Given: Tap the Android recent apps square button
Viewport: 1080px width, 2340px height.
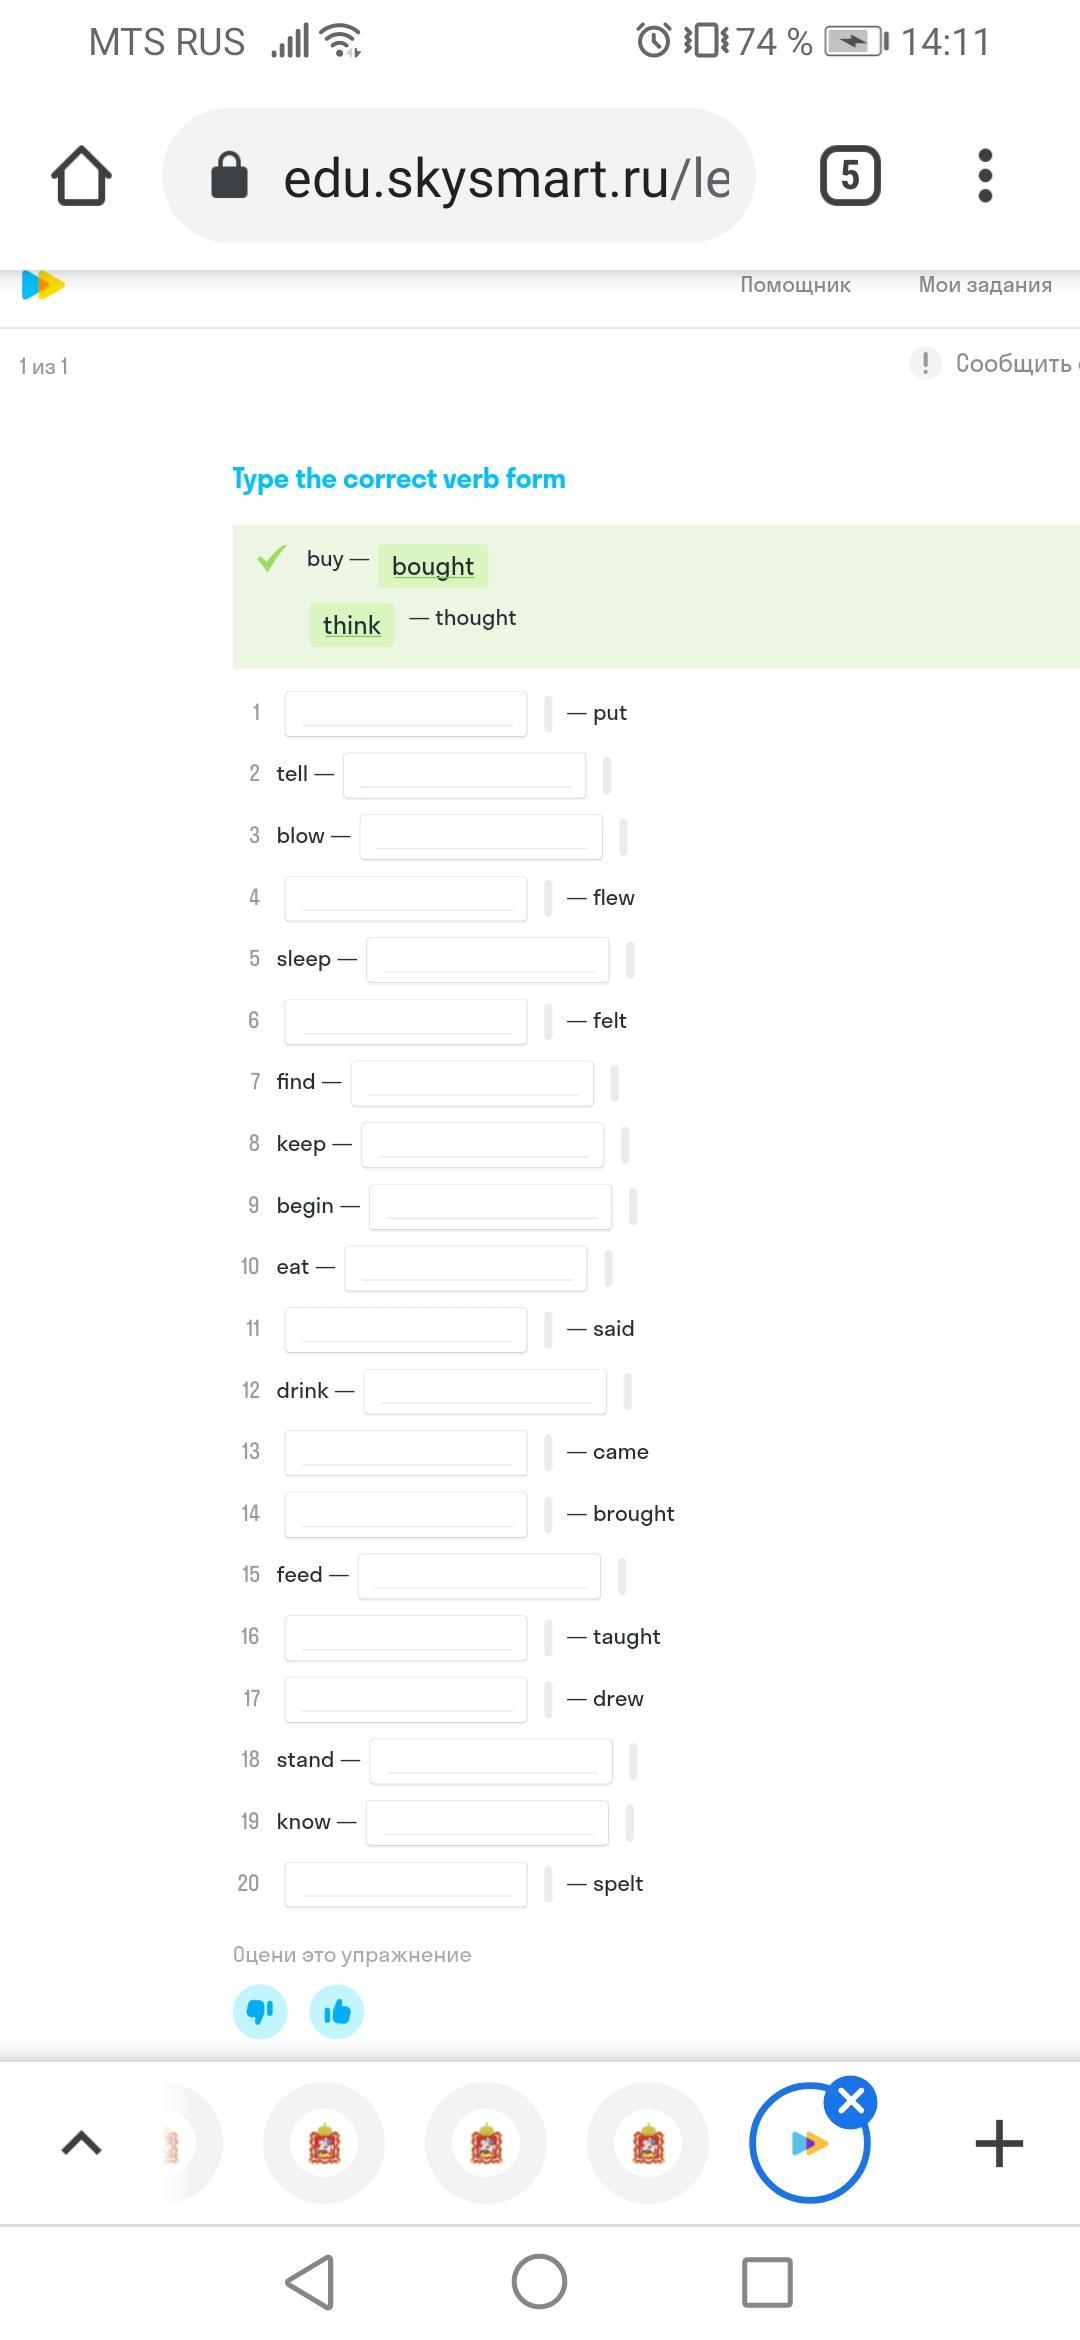Looking at the screenshot, I should [x=767, y=2282].
